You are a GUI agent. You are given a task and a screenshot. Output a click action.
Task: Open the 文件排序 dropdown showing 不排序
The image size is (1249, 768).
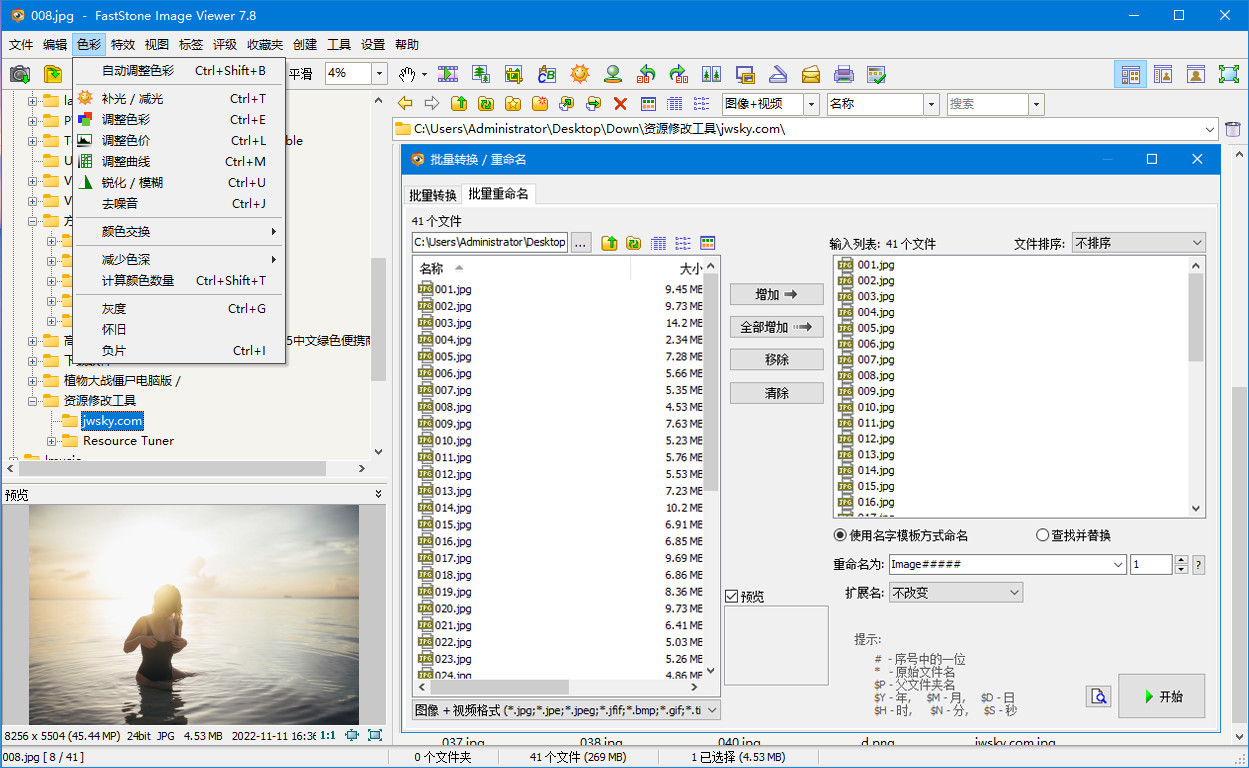click(x=1138, y=242)
